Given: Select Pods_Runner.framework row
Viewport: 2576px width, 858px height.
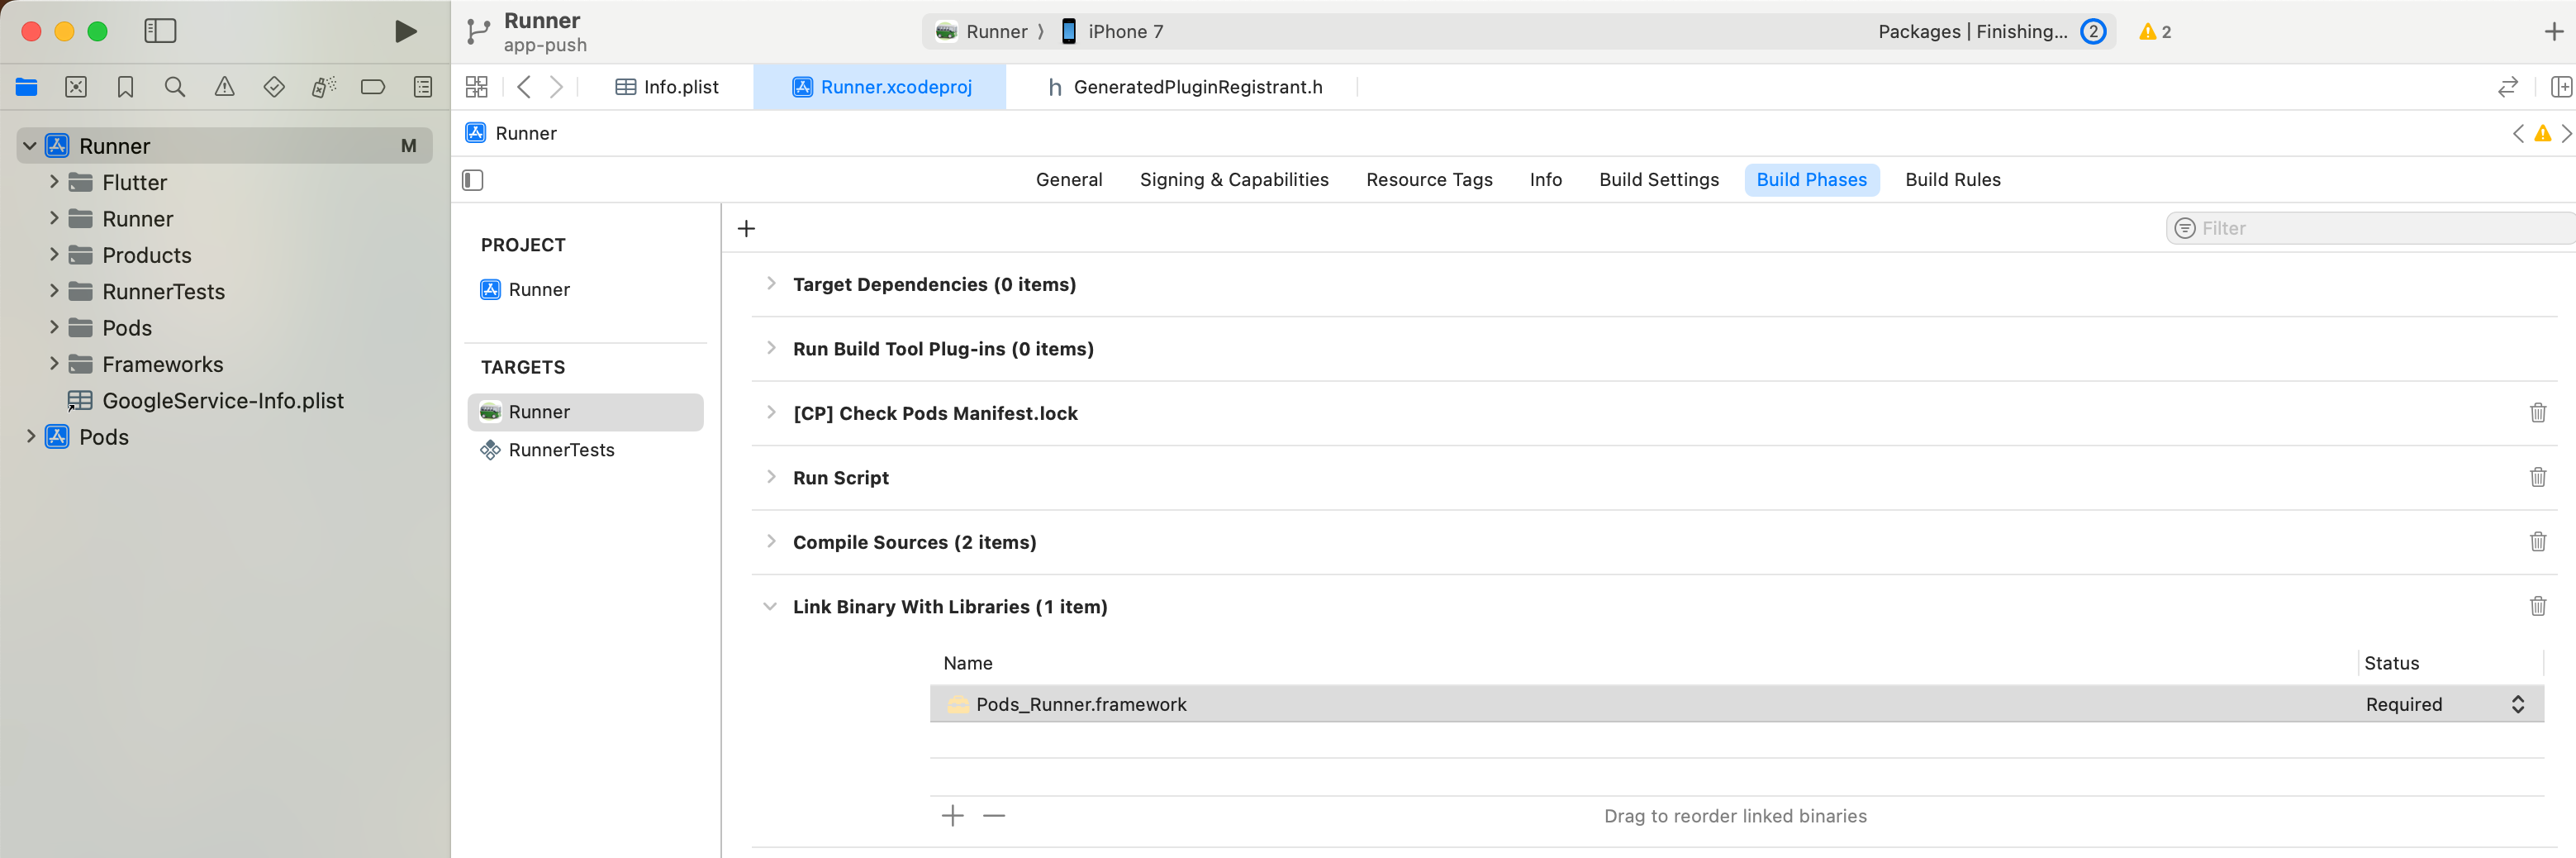Looking at the screenshot, I should pyautogui.click(x=1737, y=704).
